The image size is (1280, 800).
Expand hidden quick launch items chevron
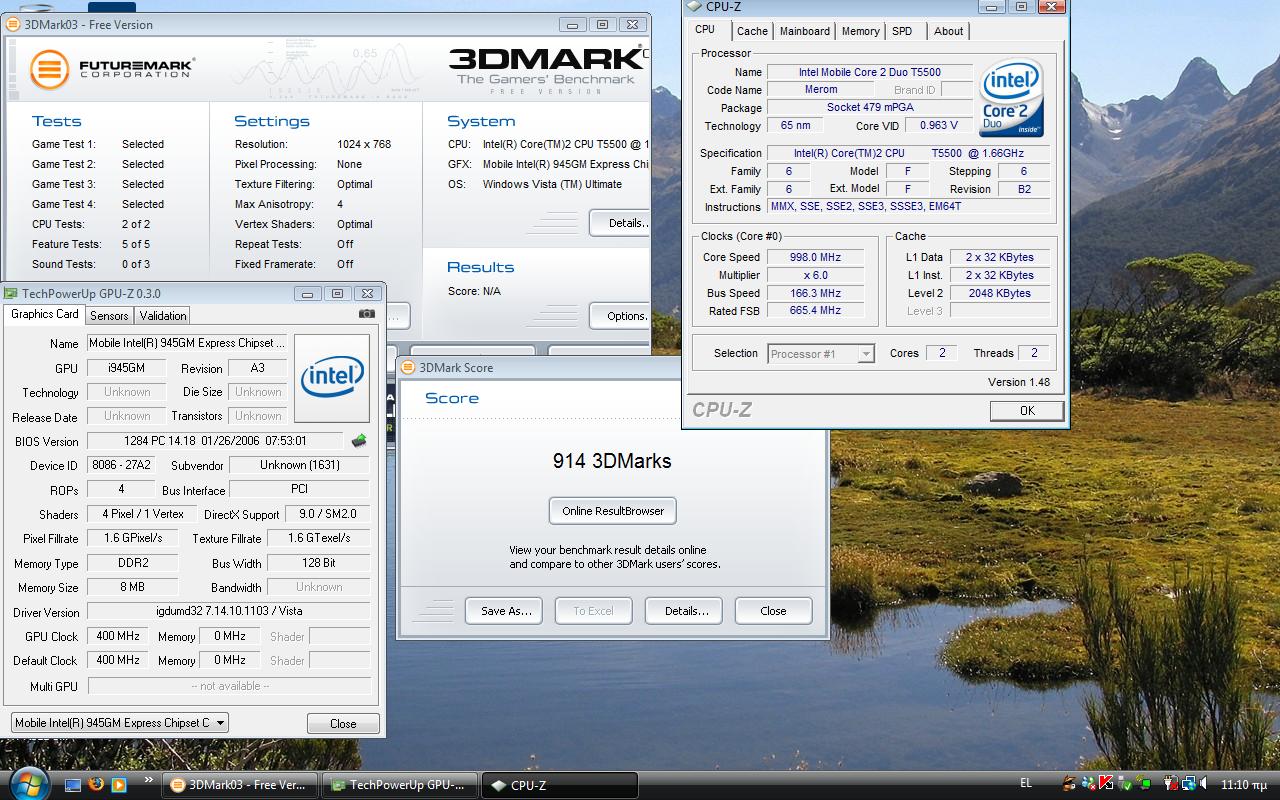click(149, 780)
